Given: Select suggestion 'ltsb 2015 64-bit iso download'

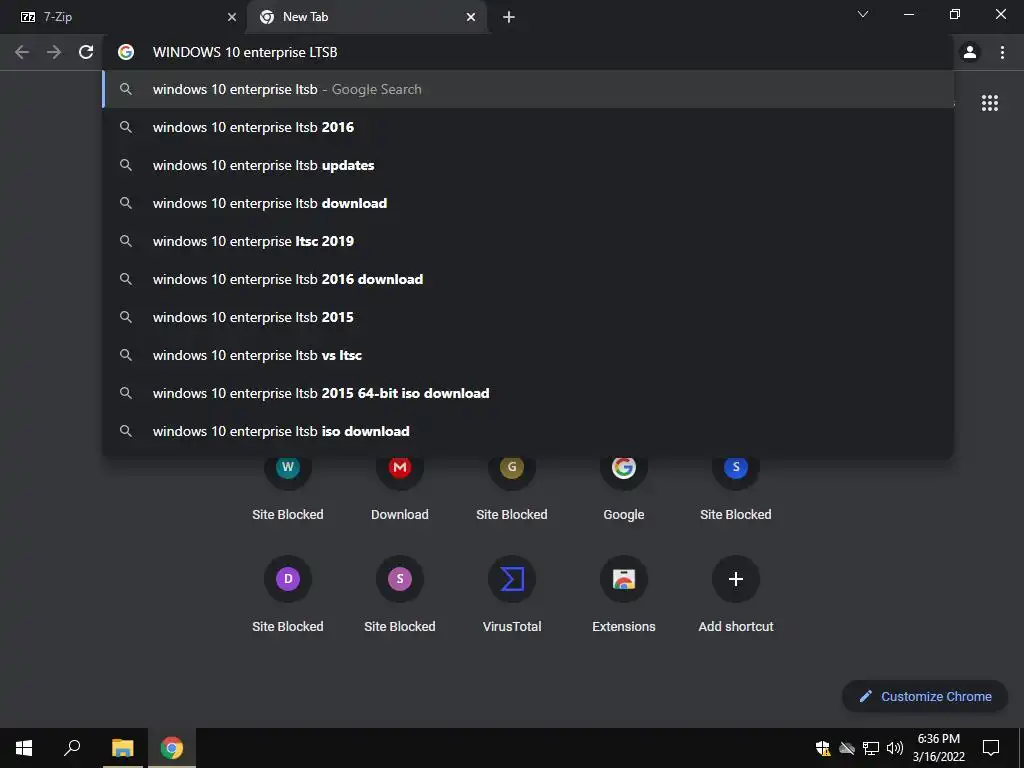Looking at the screenshot, I should point(528,392).
